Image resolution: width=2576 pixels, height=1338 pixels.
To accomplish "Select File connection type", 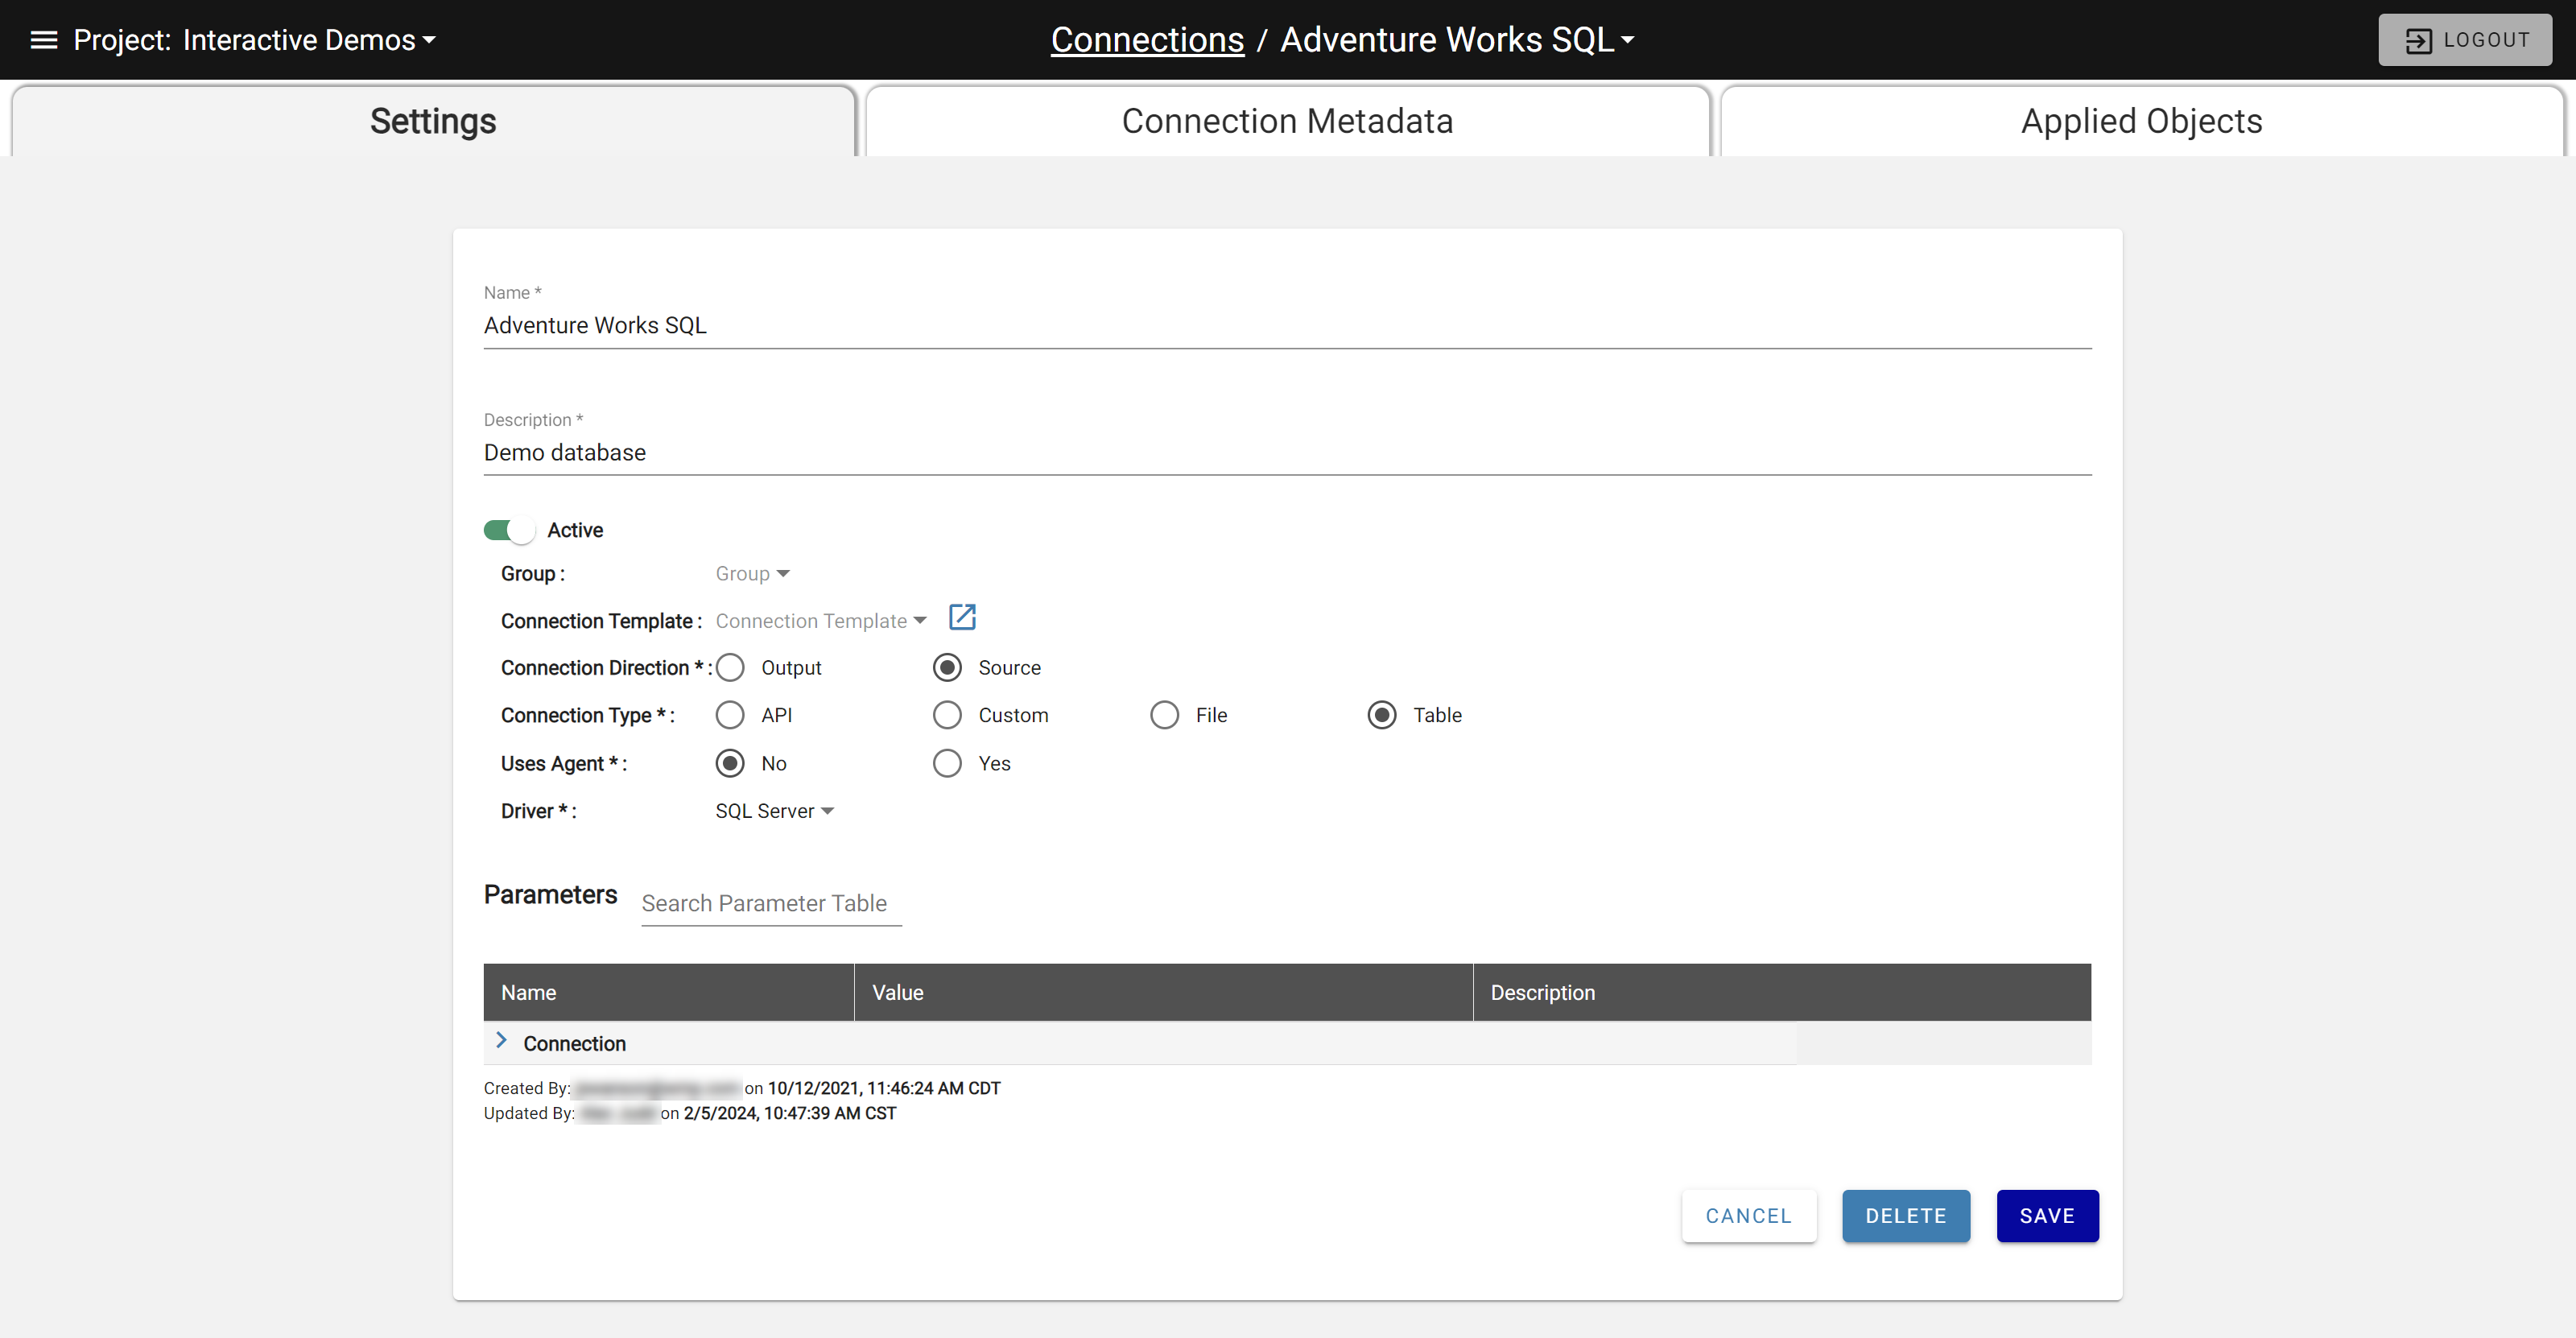I will (x=1164, y=715).
